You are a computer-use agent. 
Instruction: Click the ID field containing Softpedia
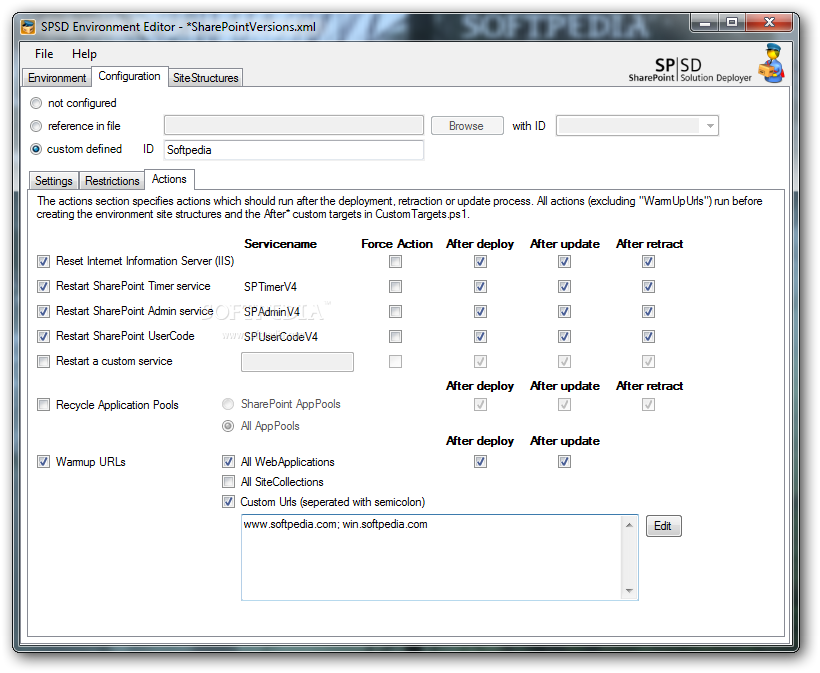[x=294, y=150]
